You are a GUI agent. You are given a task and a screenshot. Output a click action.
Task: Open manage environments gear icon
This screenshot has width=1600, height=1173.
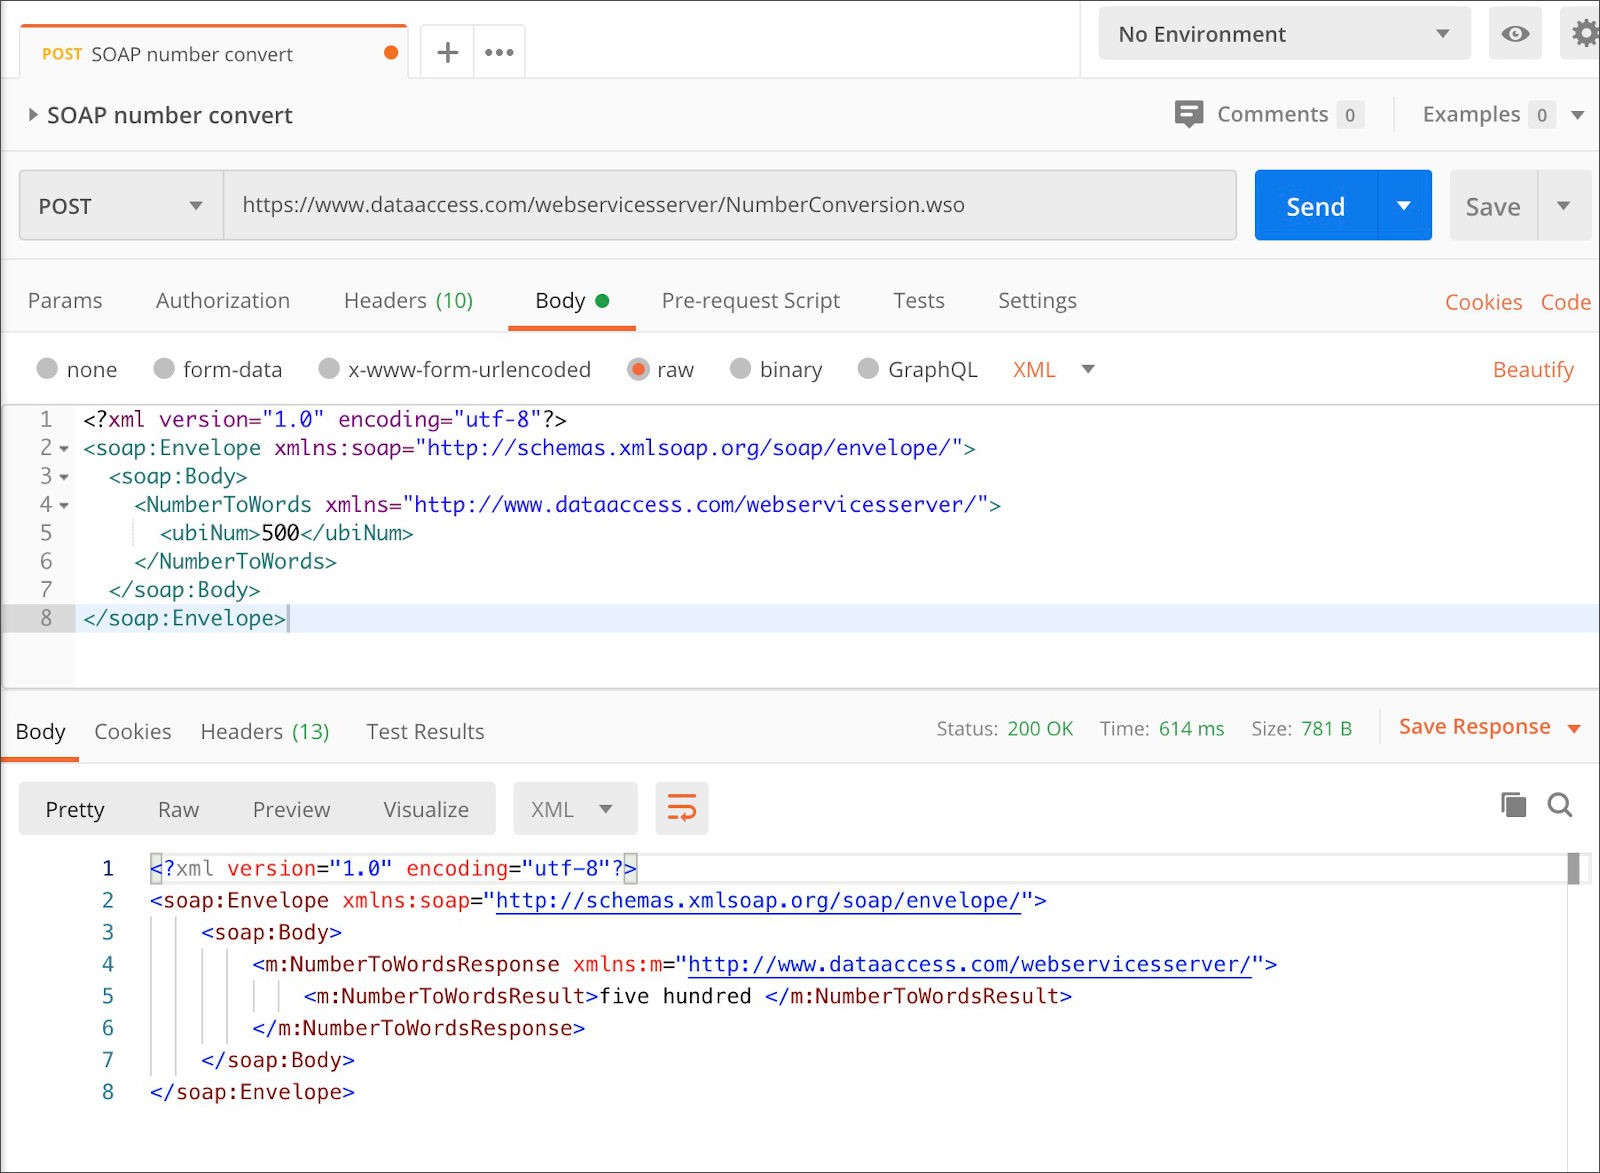(1585, 34)
